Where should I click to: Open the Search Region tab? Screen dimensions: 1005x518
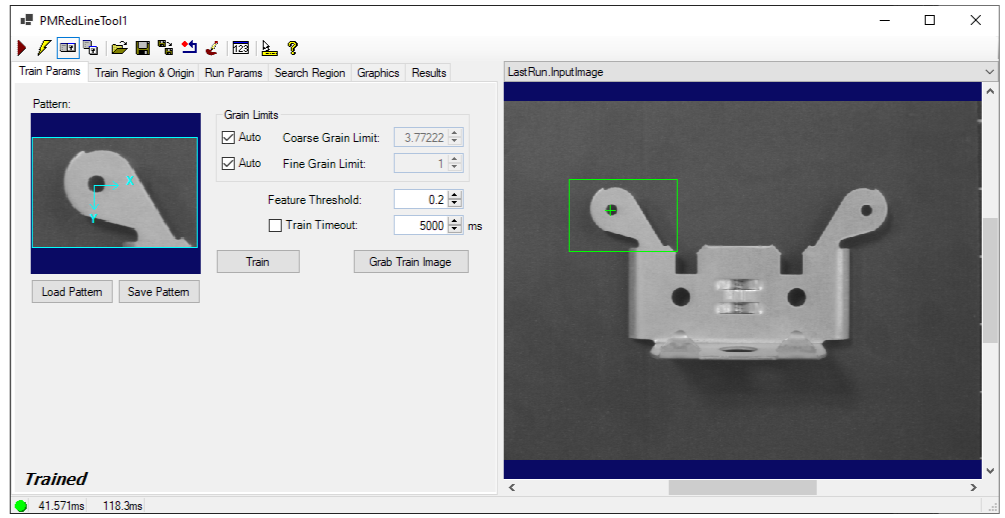(x=309, y=73)
